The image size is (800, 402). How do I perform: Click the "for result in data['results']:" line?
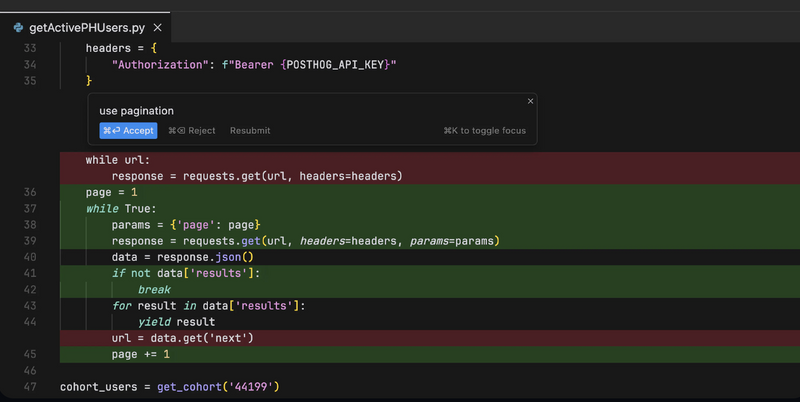pos(208,306)
